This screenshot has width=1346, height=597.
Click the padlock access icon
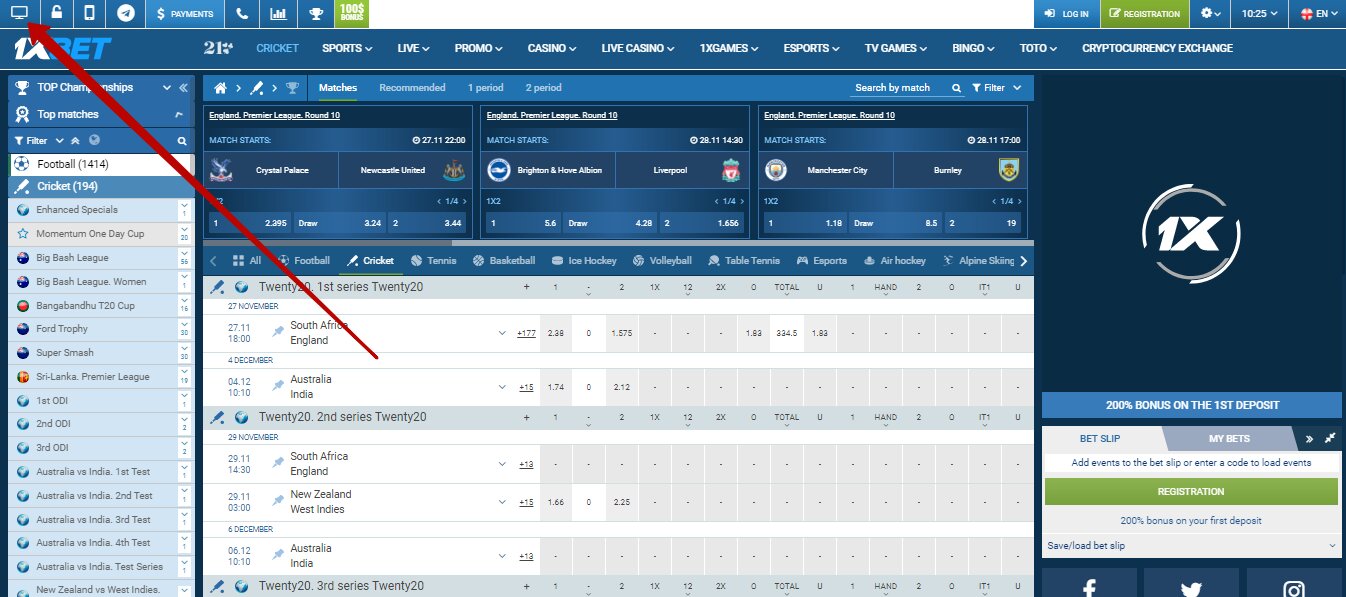click(56, 14)
